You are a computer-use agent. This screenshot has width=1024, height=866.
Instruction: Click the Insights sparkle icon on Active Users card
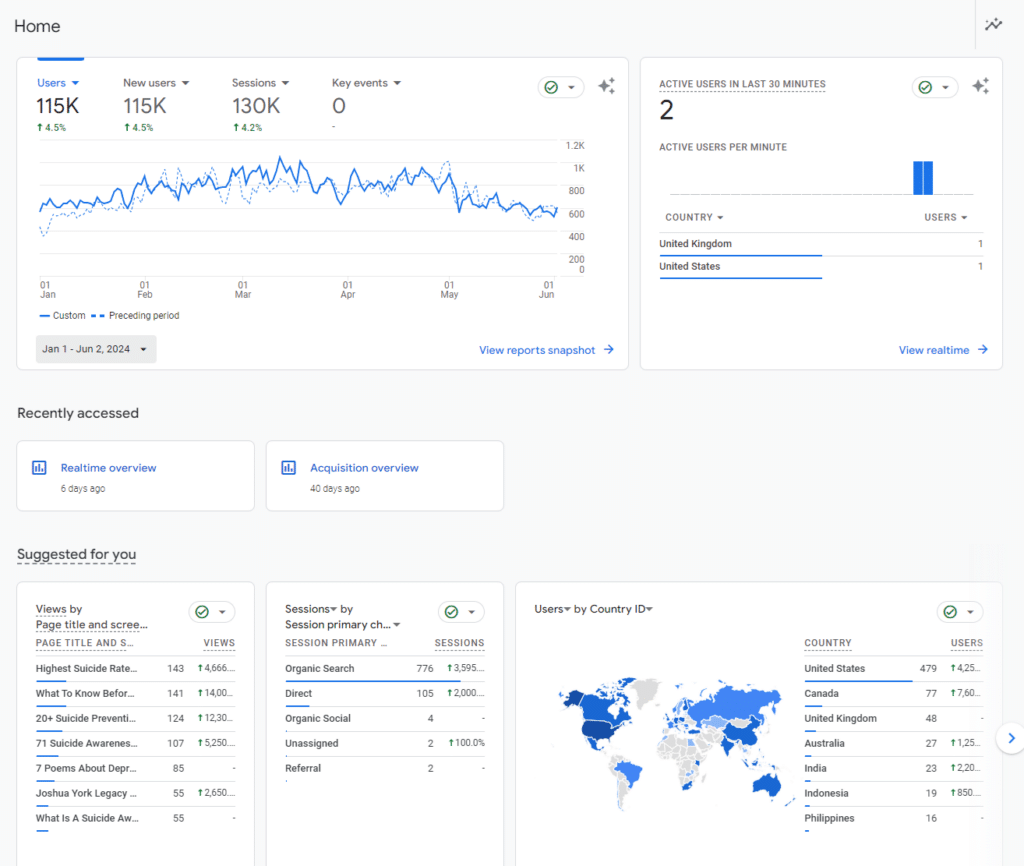981,86
